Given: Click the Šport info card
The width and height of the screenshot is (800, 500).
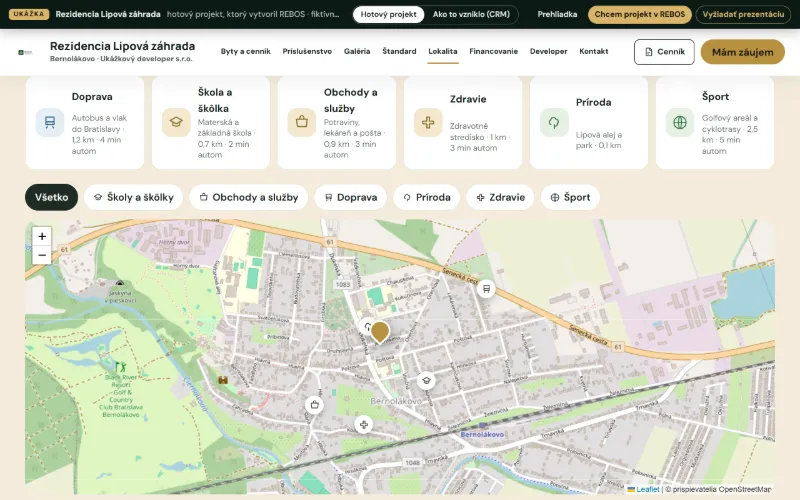Looking at the screenshot, I should point(715,122).
